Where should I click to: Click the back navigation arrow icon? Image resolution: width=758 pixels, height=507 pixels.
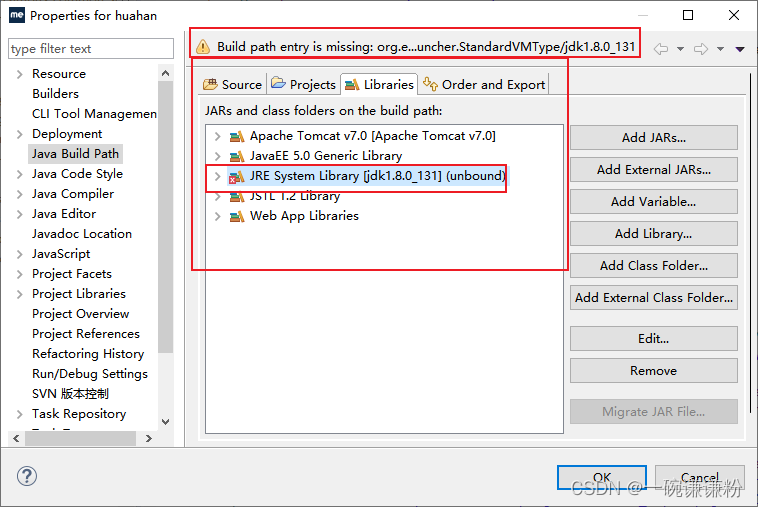[661, 49]
